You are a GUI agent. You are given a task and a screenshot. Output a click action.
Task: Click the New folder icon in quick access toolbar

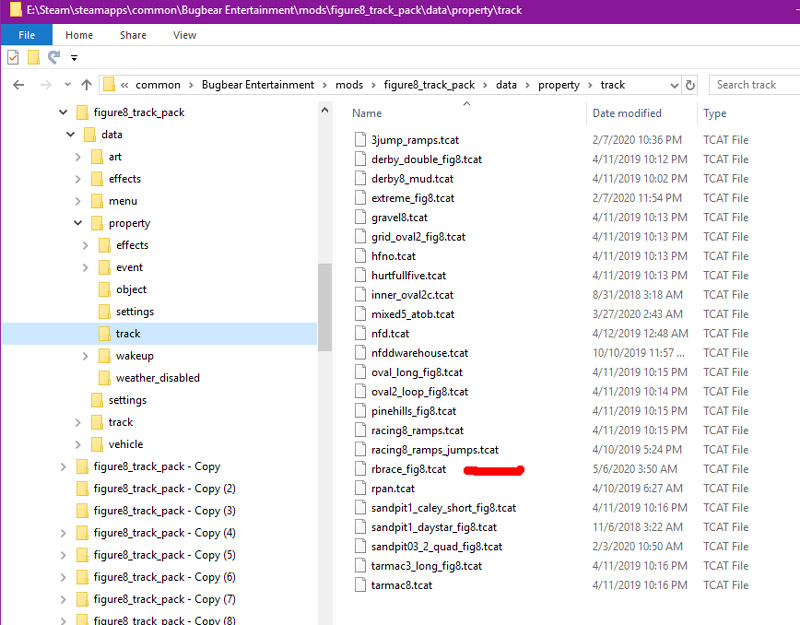click(x=34, y=58)
